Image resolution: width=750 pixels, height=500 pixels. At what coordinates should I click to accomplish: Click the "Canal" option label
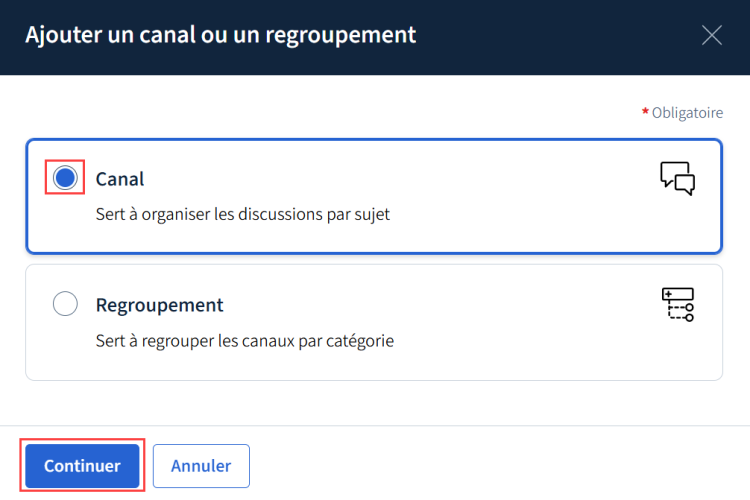(x=120, y=179)
